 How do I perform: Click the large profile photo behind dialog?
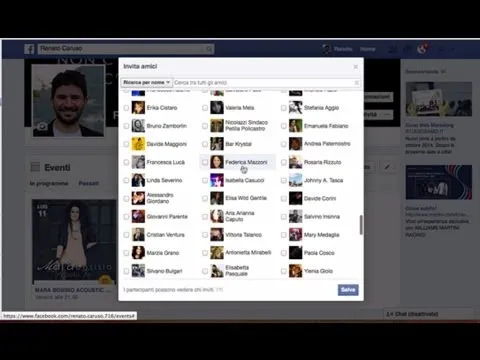point(69,101)
